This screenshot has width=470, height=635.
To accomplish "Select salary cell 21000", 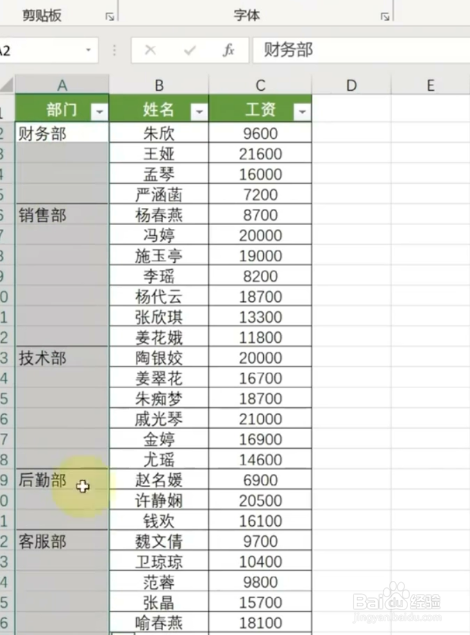I will [x=260, y=418].
